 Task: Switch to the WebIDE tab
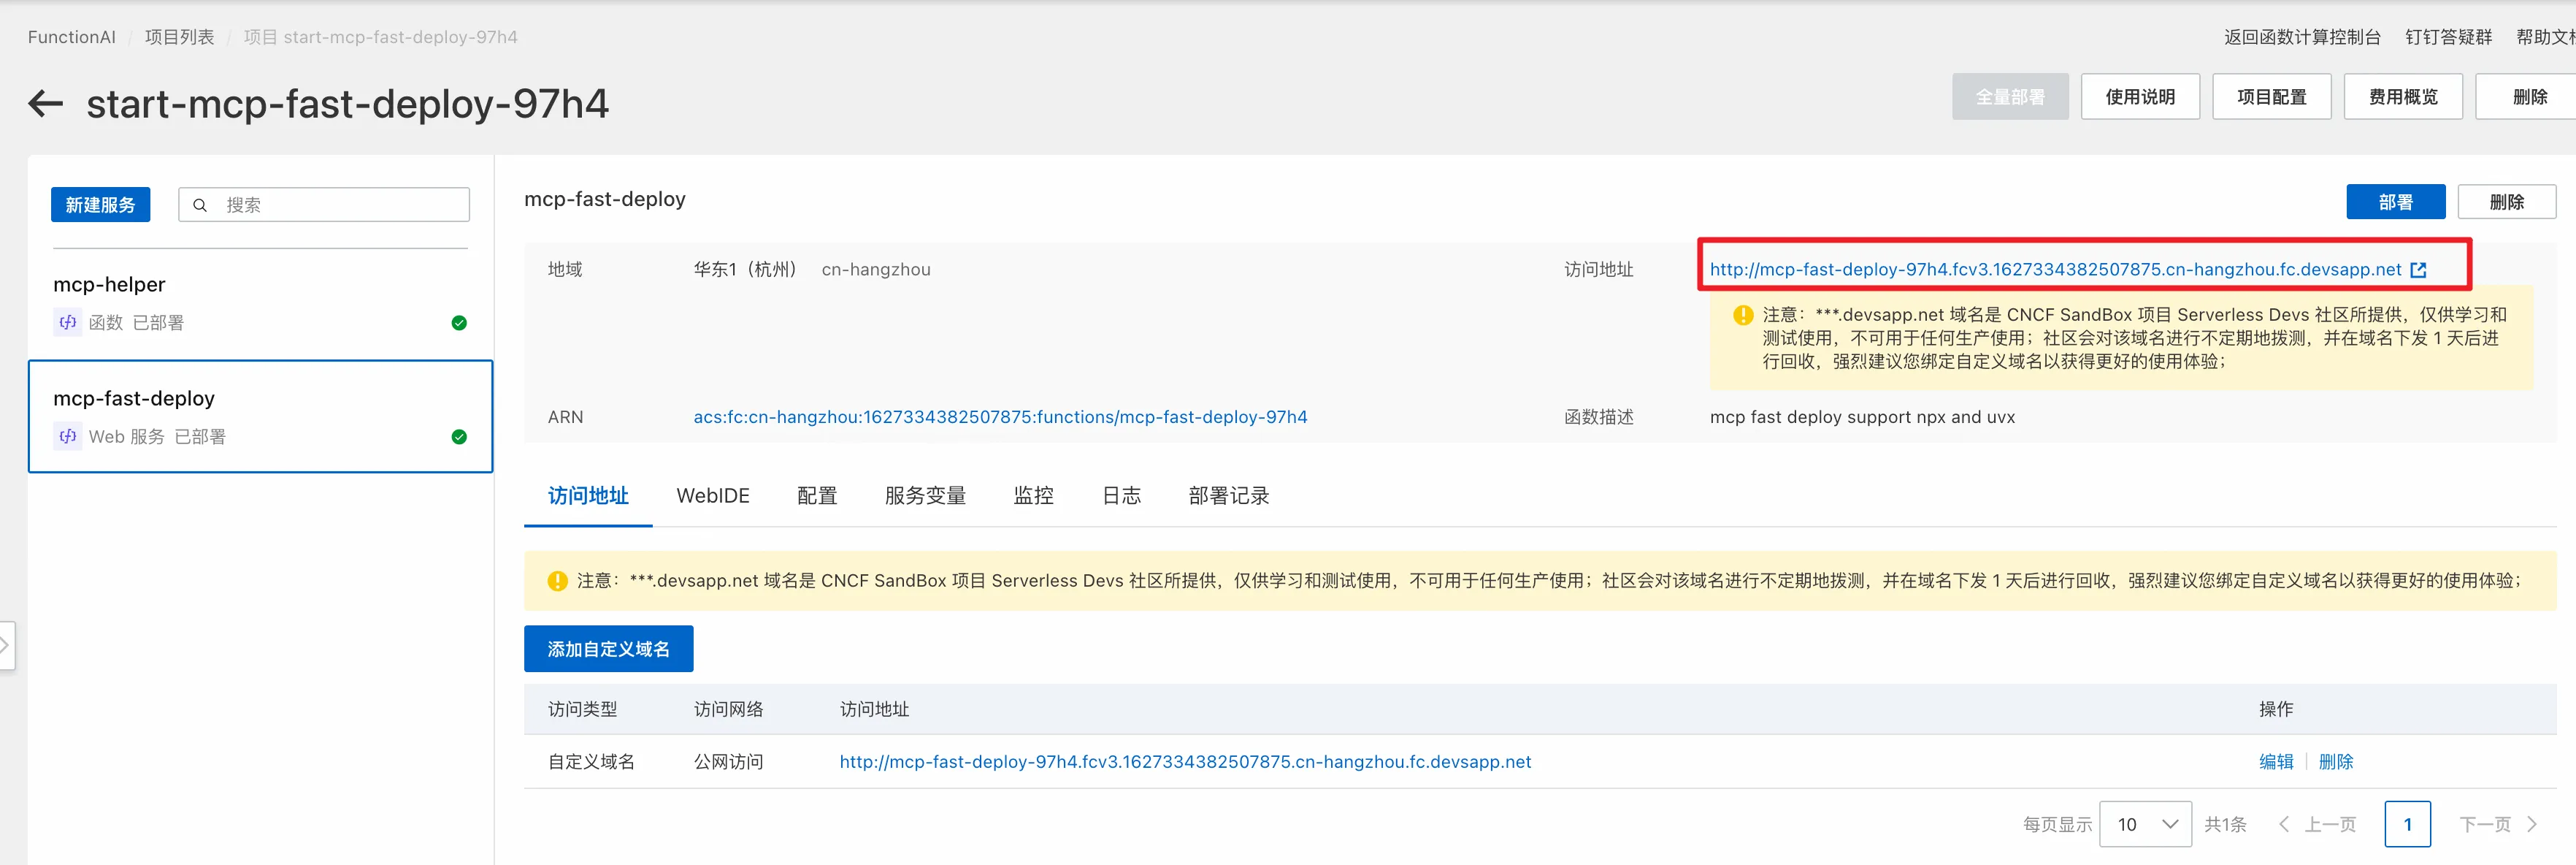click(713, 495)
